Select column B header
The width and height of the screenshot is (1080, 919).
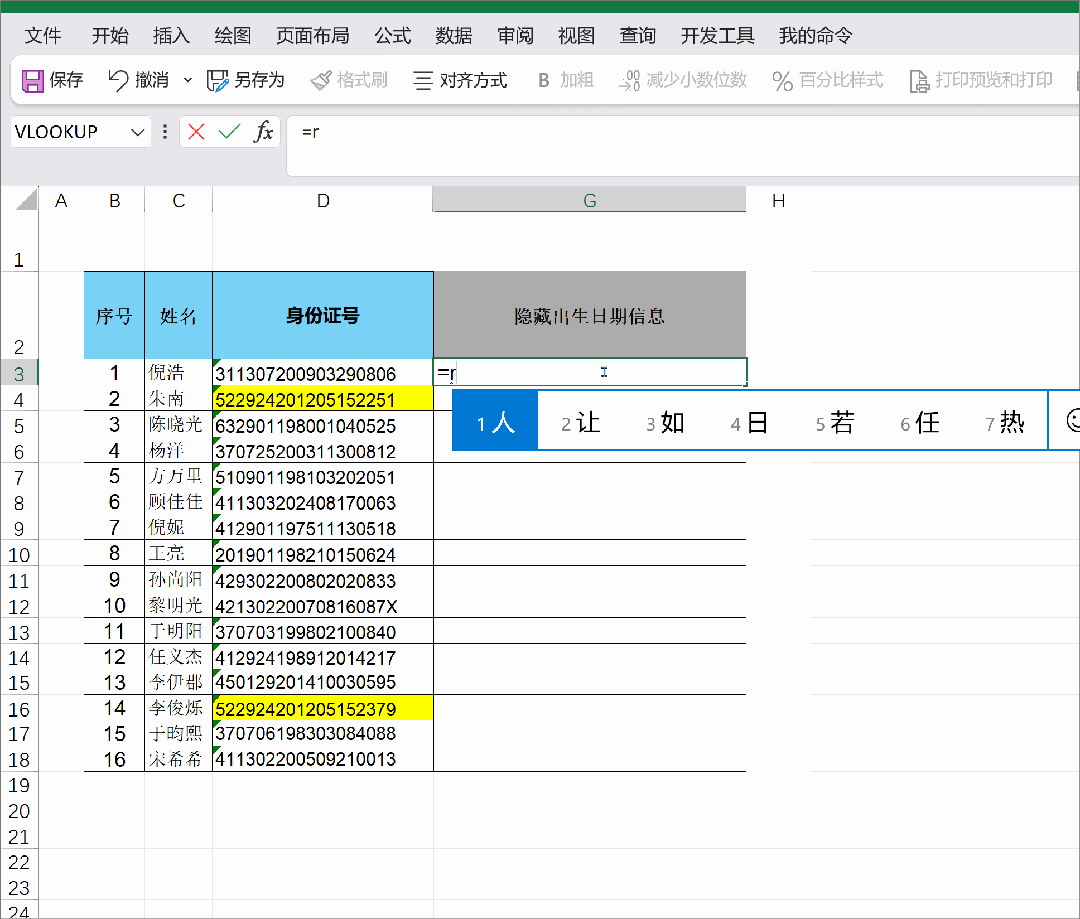pyautogui.click(x=114, y=200)
